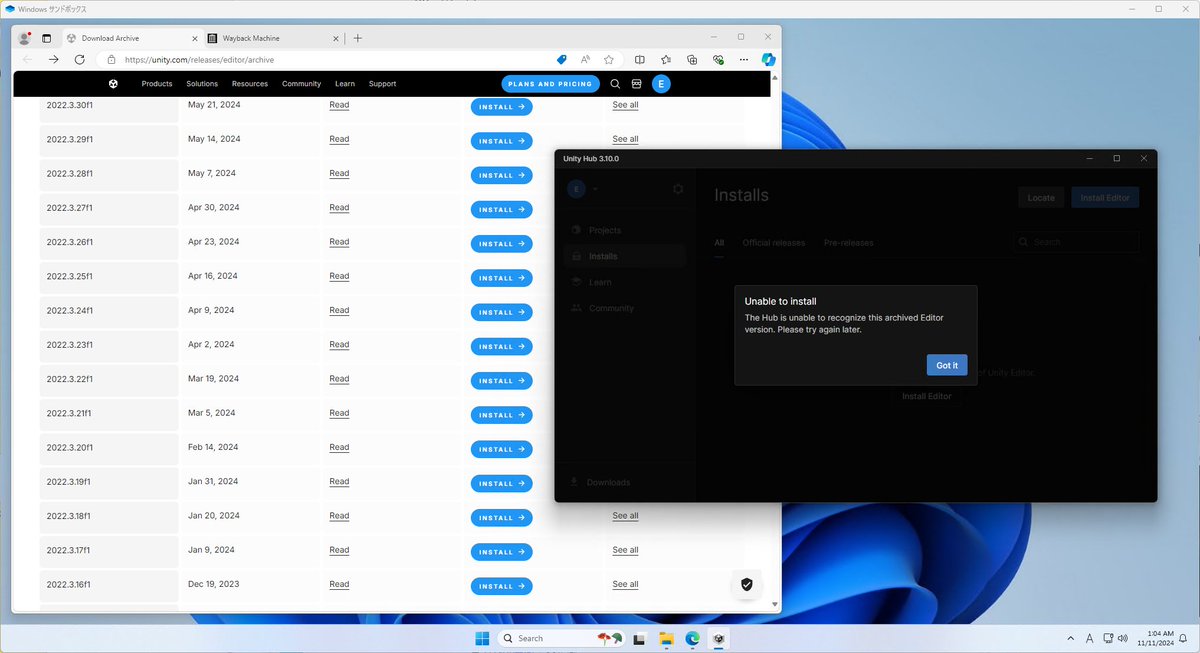Click the privacy shield badge on the page
This screenshot has width=1200, height=653.
(746, 584)
